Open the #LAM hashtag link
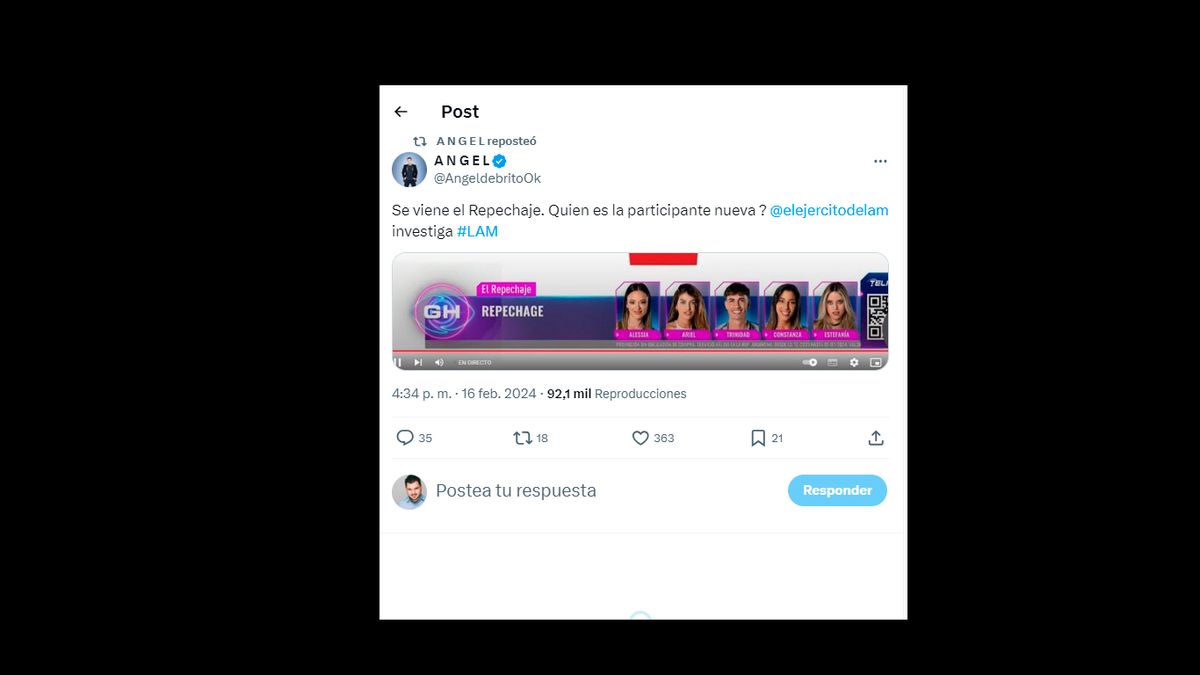This screenshot has height=675, width=1200. point(477,231)
